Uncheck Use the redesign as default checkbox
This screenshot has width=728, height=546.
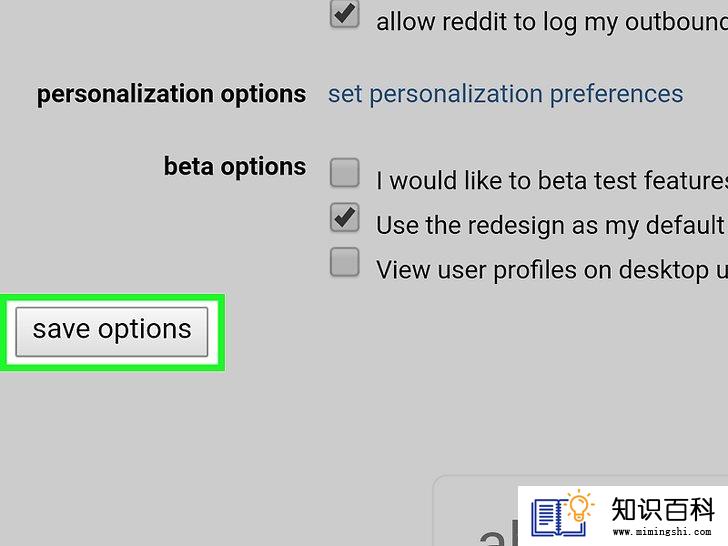click(x=344, y=217)
